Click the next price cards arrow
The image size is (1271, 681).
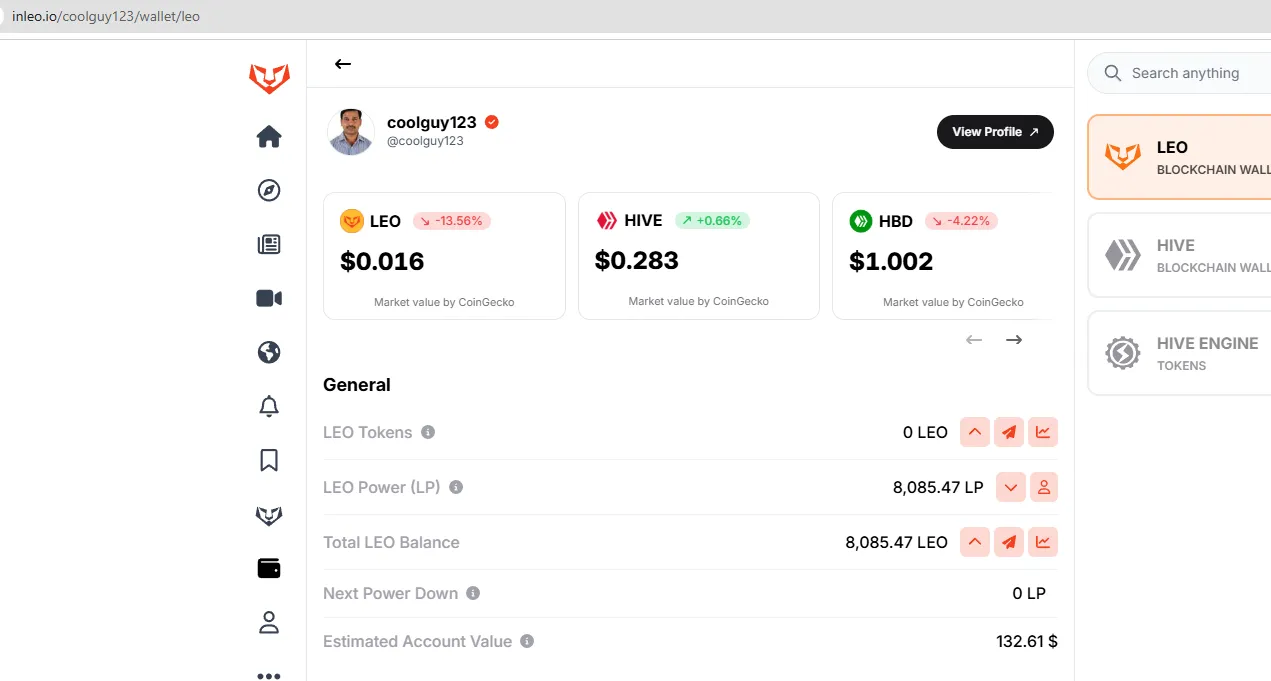(1014, 340)
